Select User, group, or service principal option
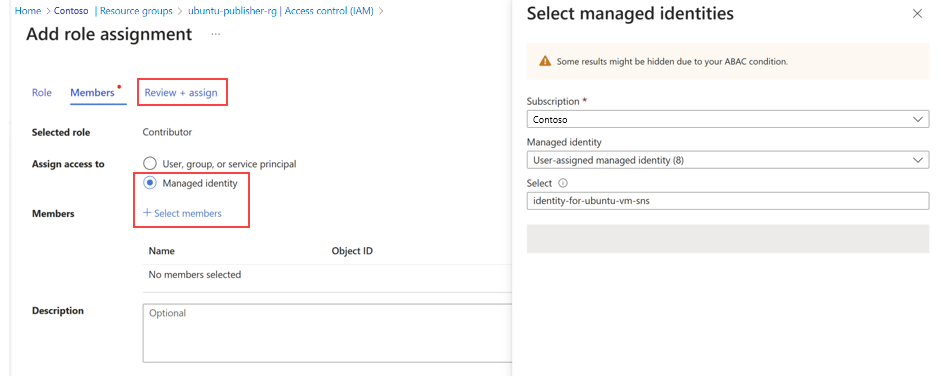941x376 pixels. 149,164
